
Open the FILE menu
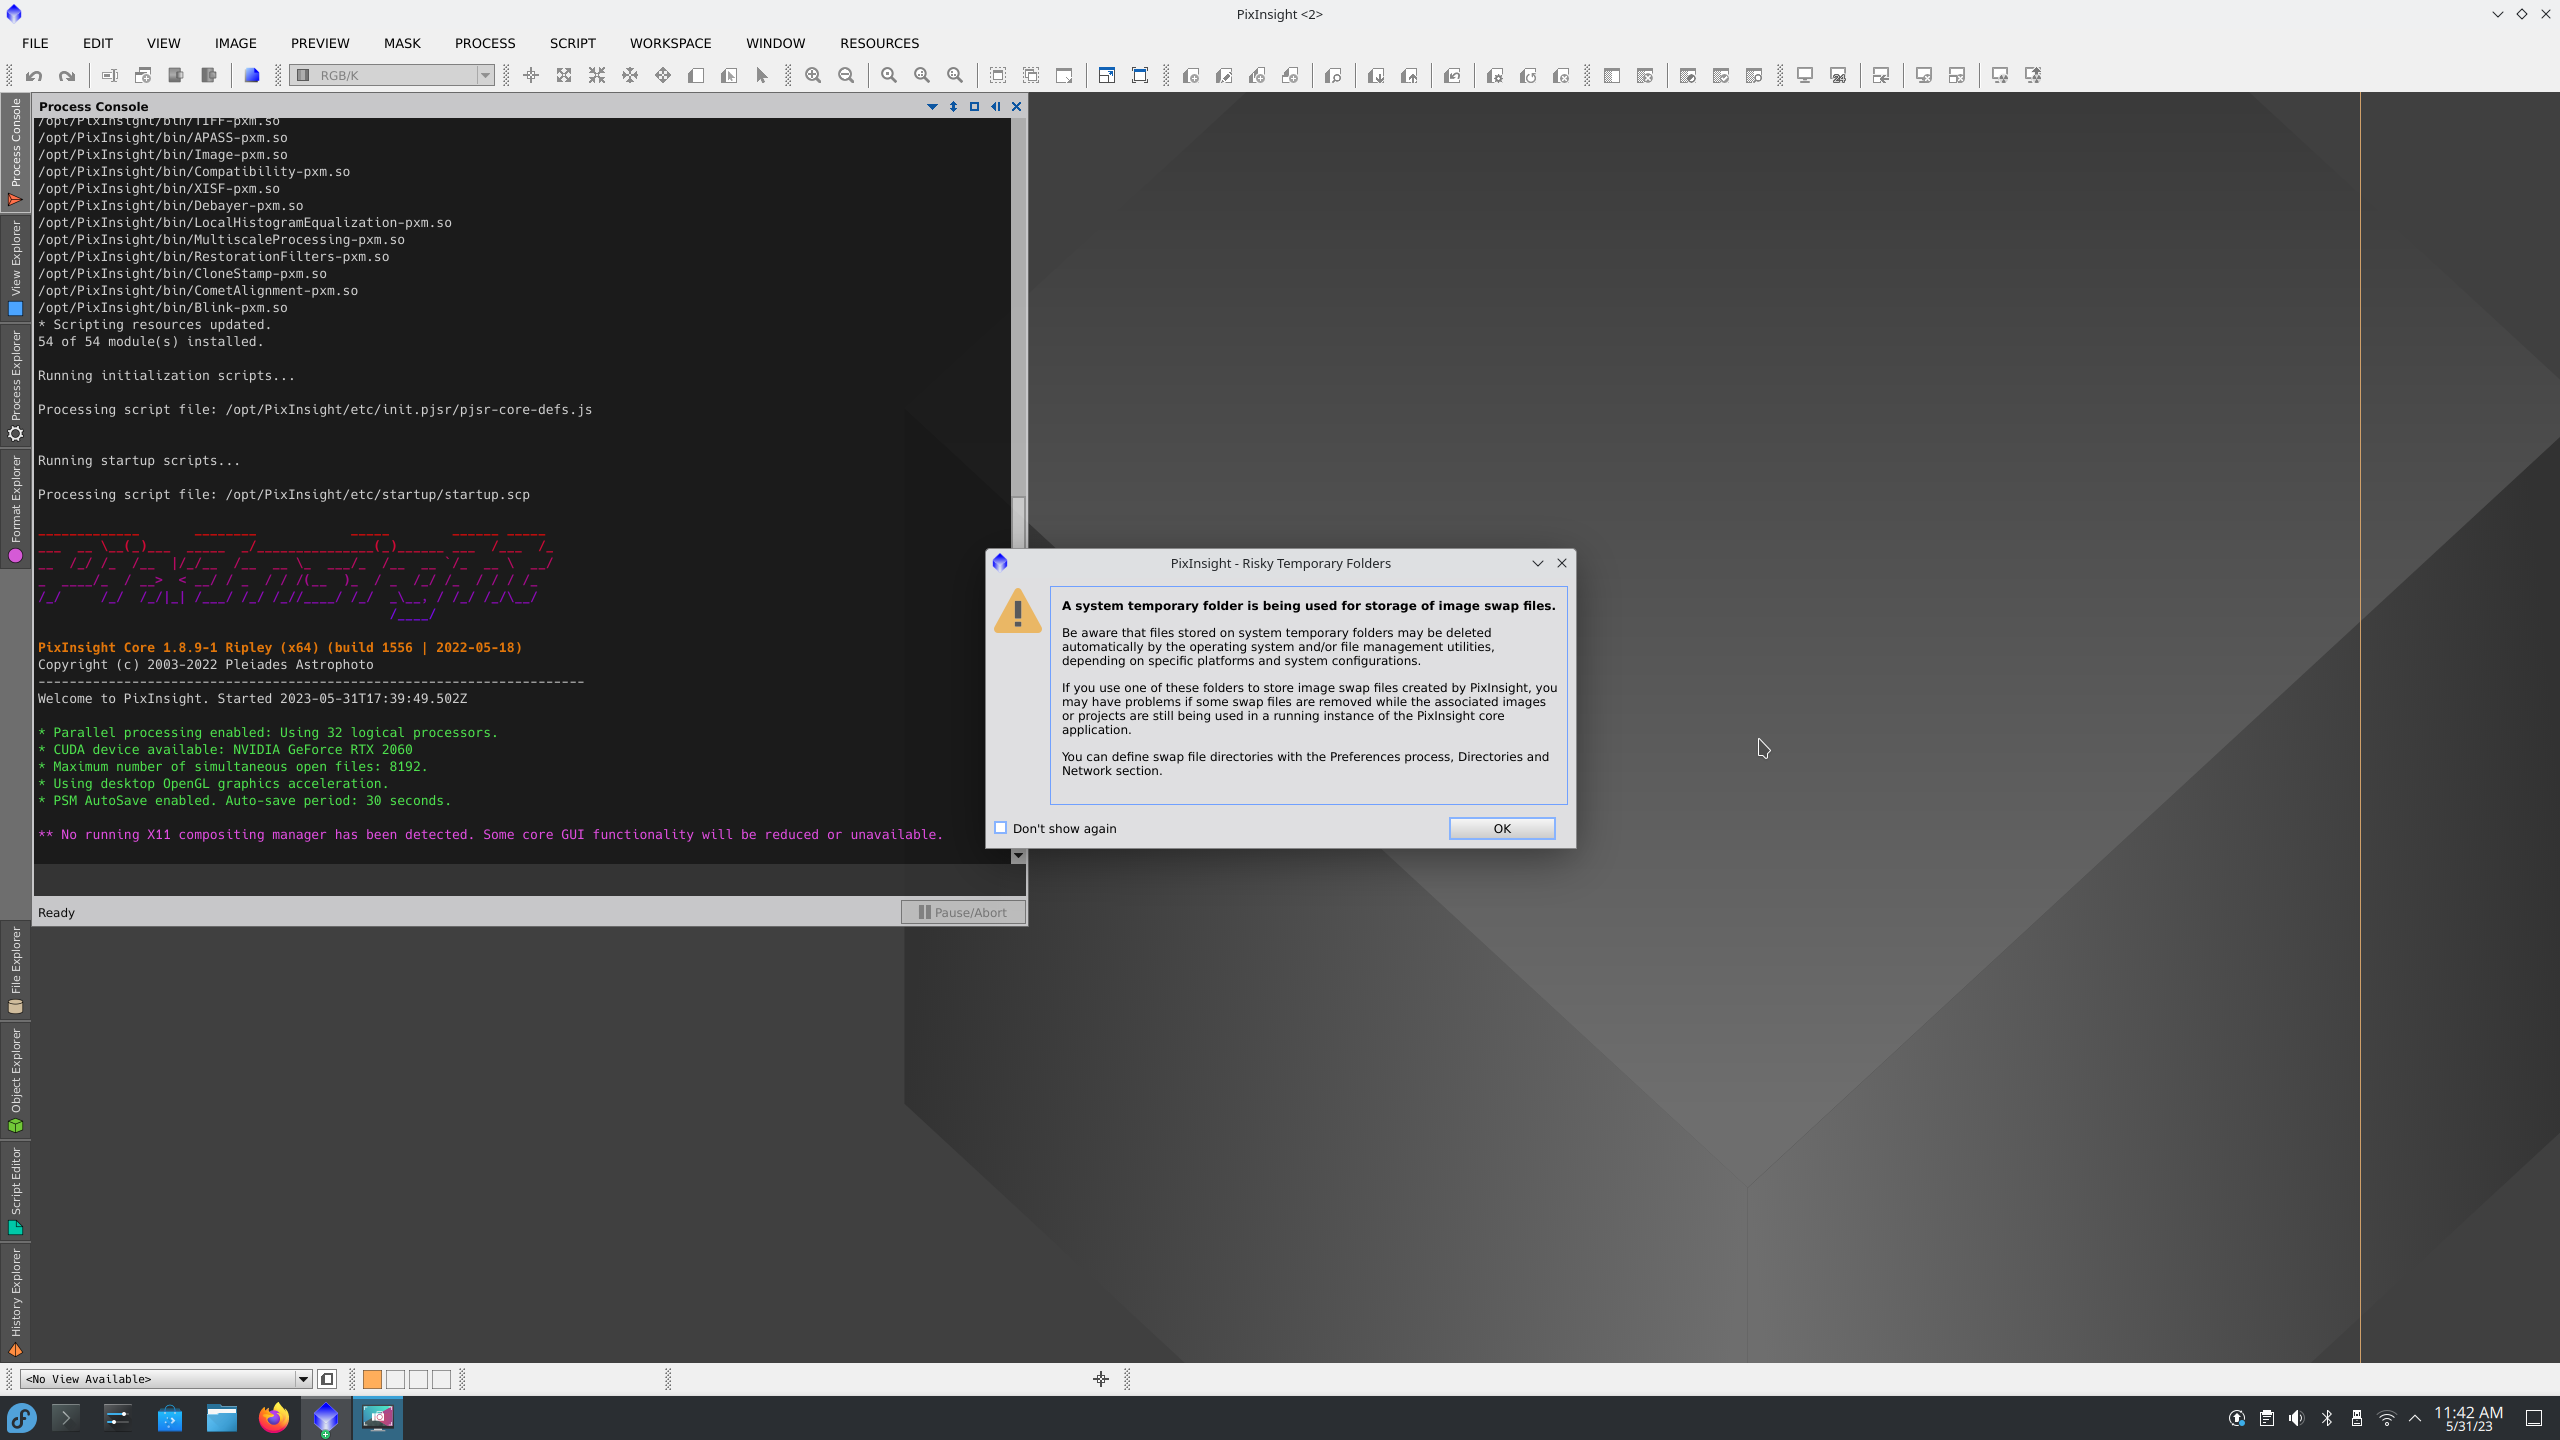(35, 43)
